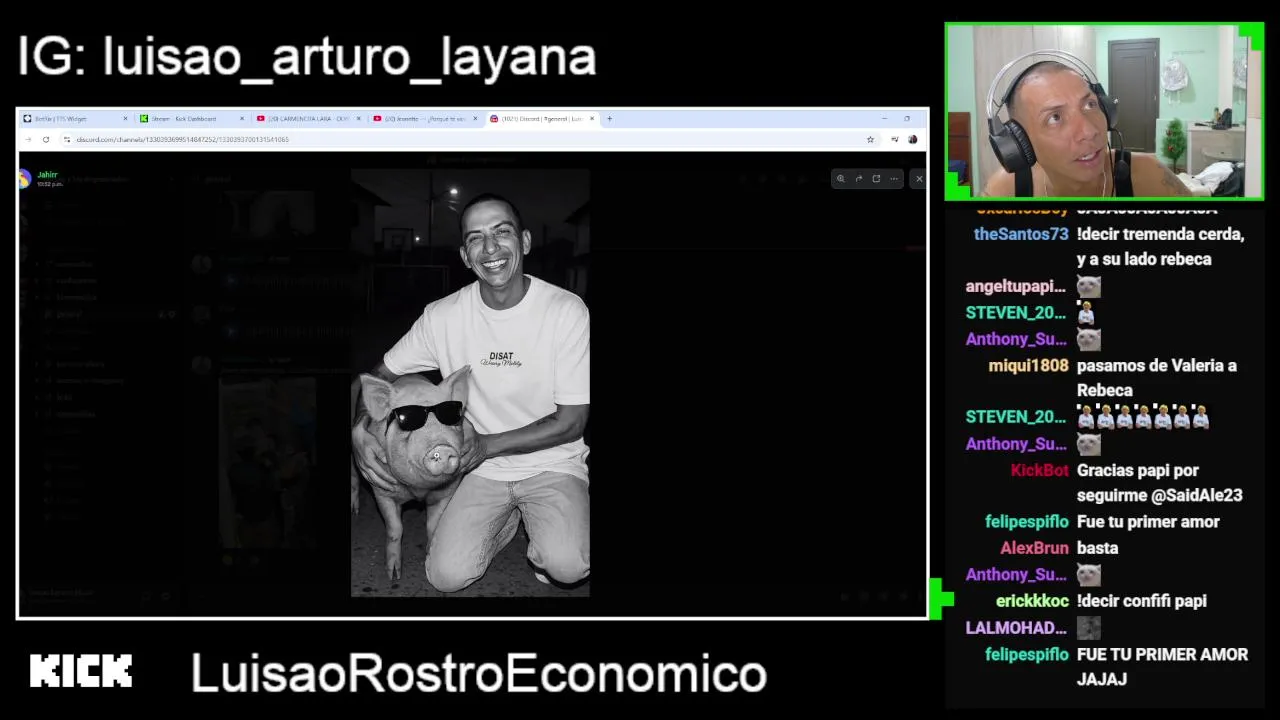The height and width of the screenshot is (720, 1280).
Task: Reload the Discord page
Action: click(45, 139)
